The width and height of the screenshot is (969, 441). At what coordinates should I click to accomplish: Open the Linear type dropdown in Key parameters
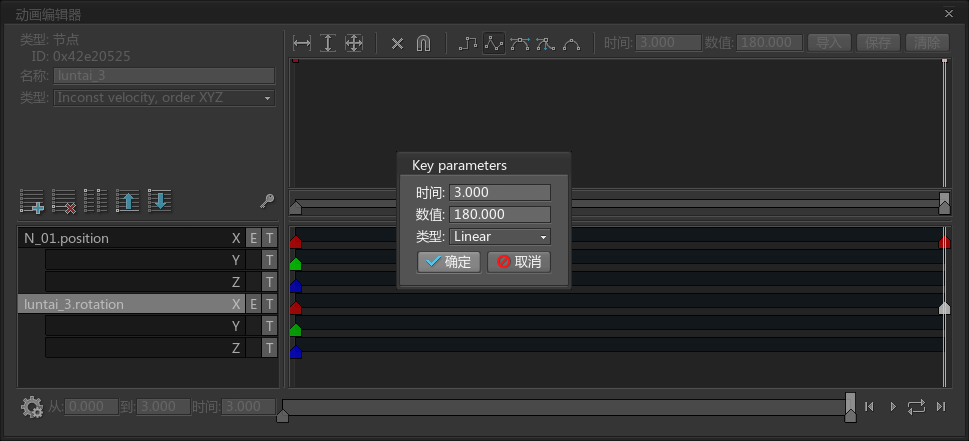500,237
